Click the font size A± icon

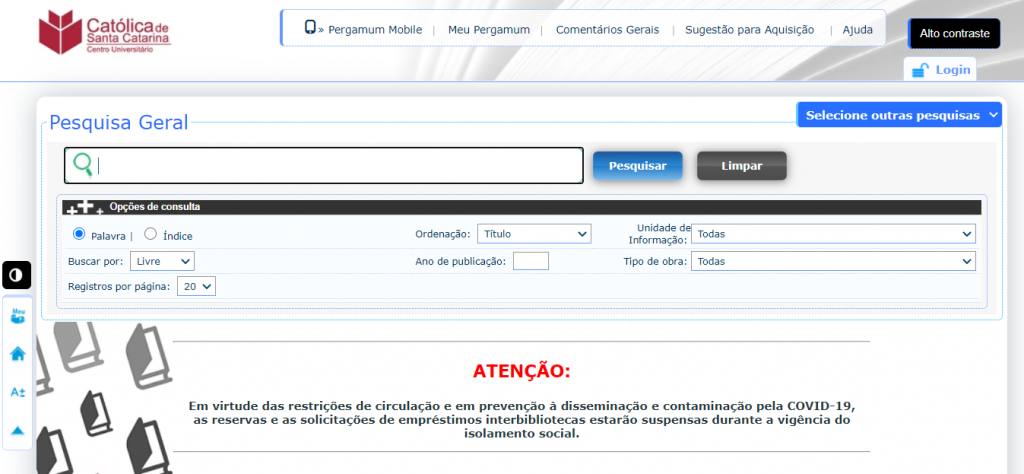(17, 392)
